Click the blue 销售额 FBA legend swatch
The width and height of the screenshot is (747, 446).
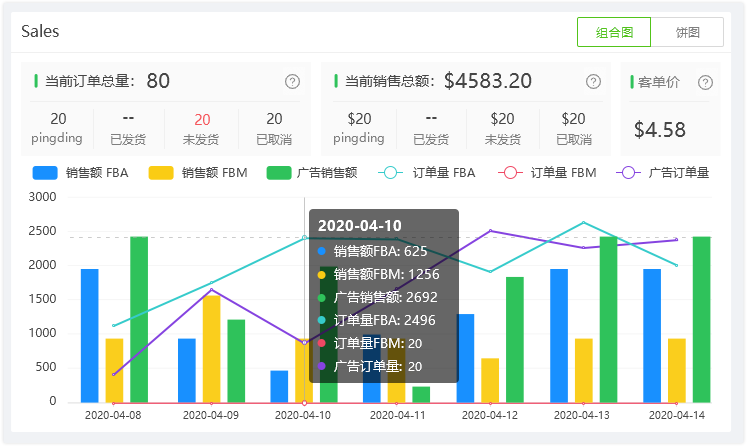[x=45, y=172]
